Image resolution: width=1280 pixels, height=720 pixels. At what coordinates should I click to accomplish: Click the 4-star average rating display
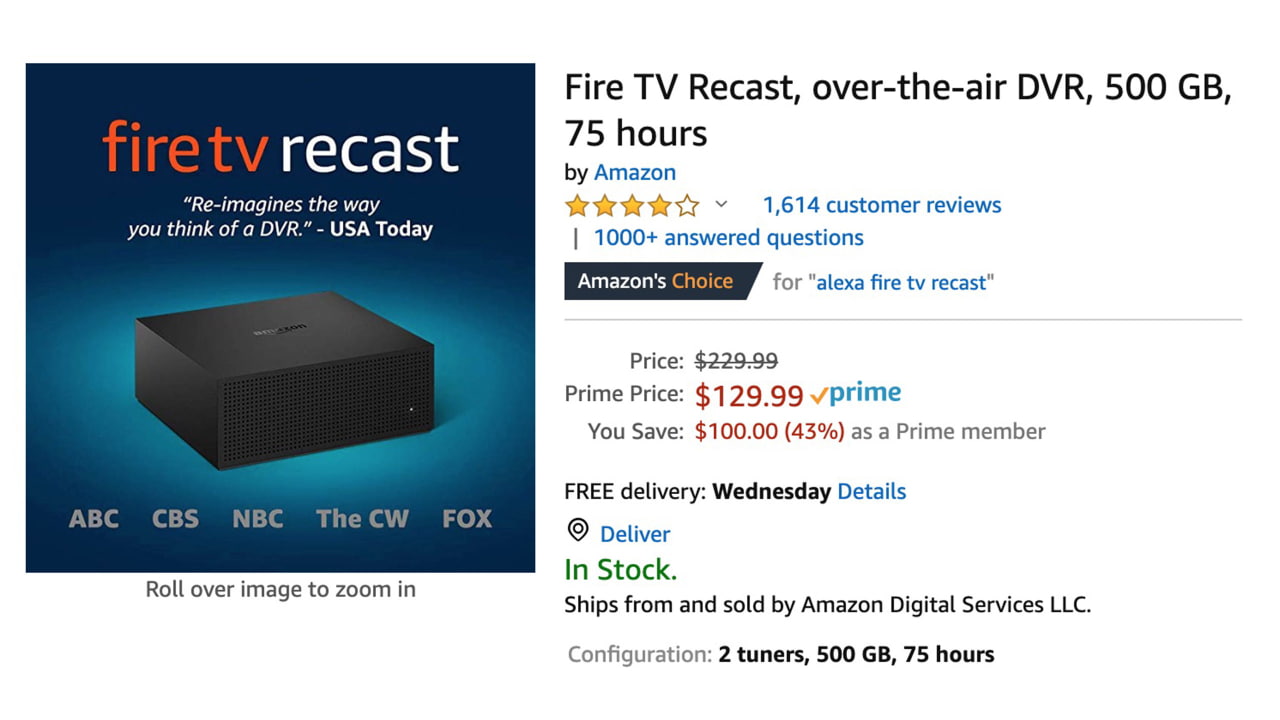tap(633, 204)
